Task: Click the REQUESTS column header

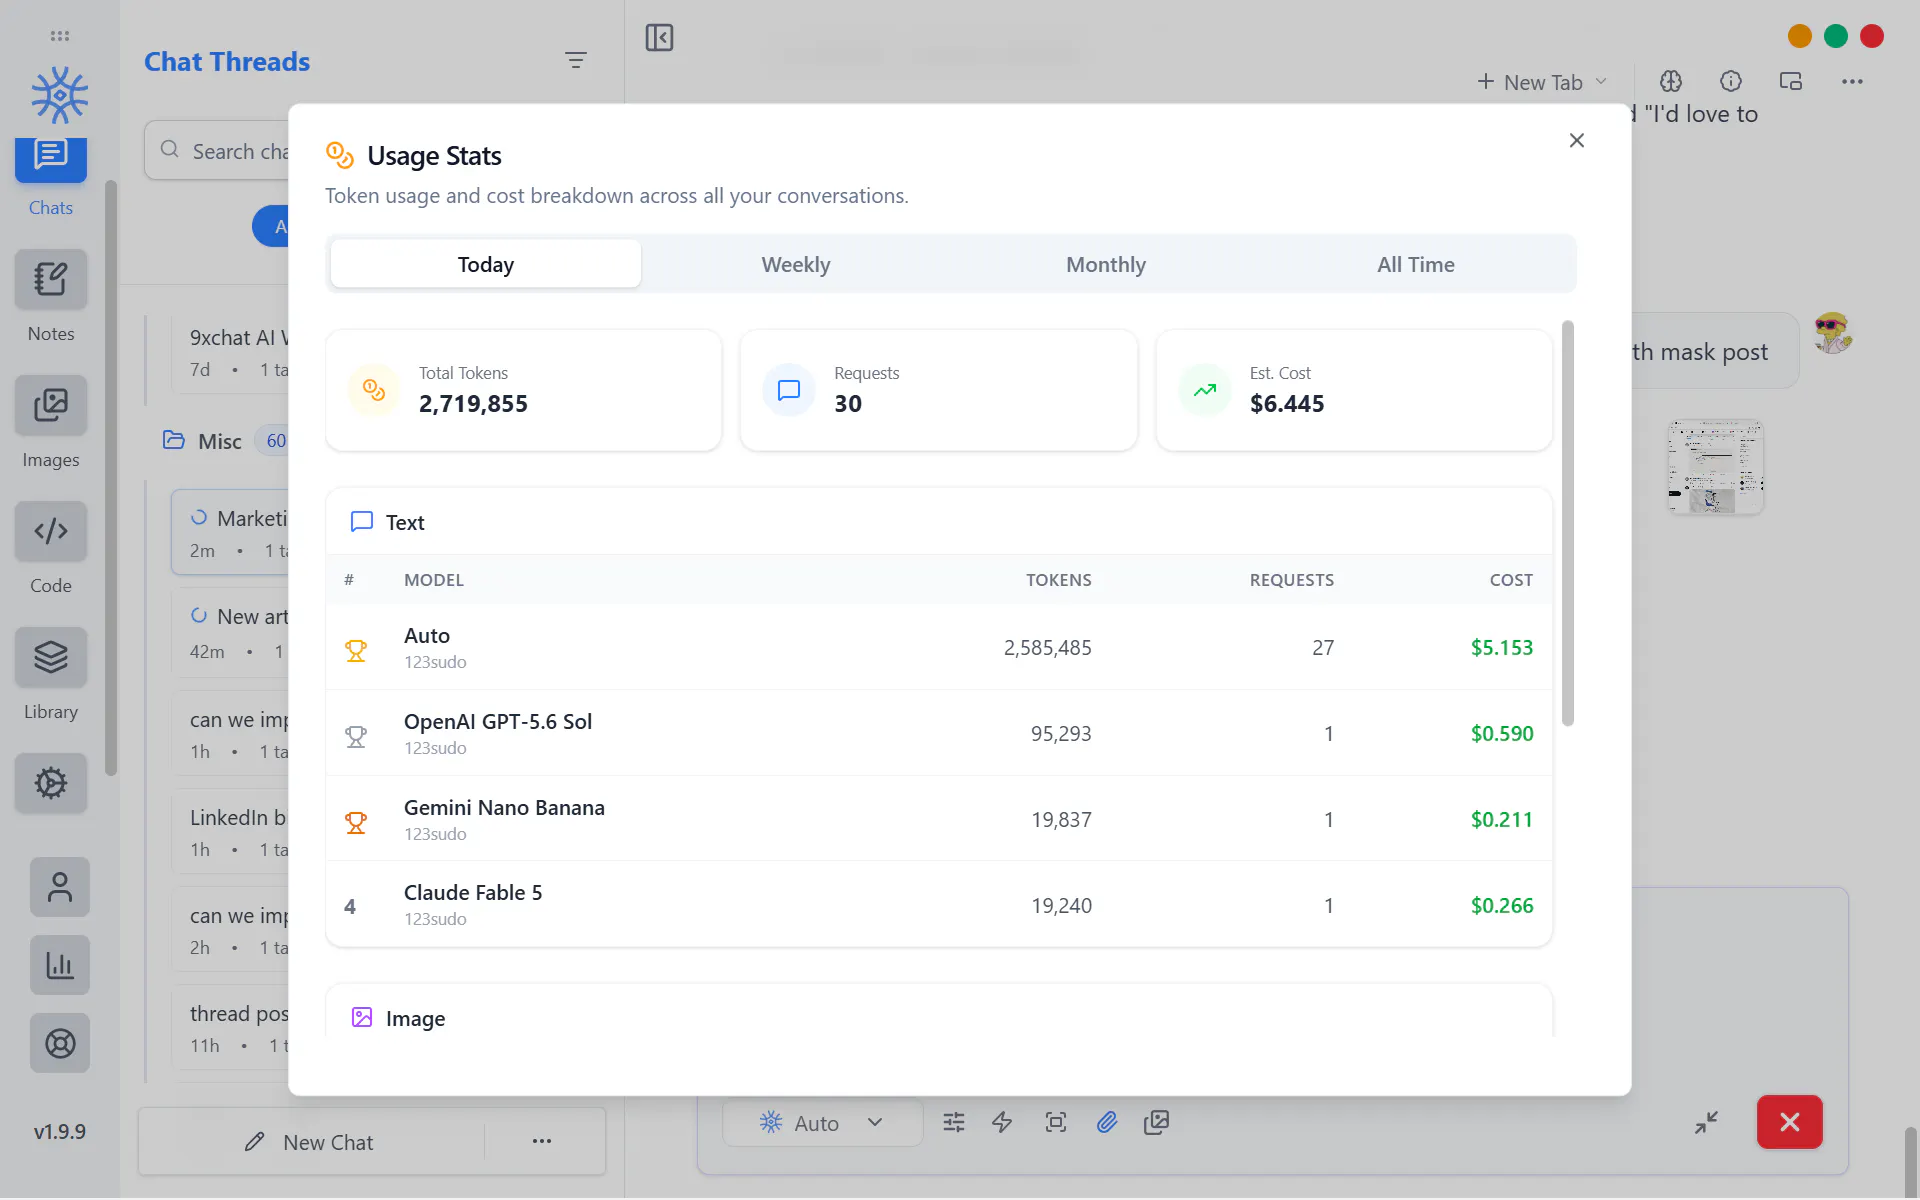Action: click(x=1291, y=580)
